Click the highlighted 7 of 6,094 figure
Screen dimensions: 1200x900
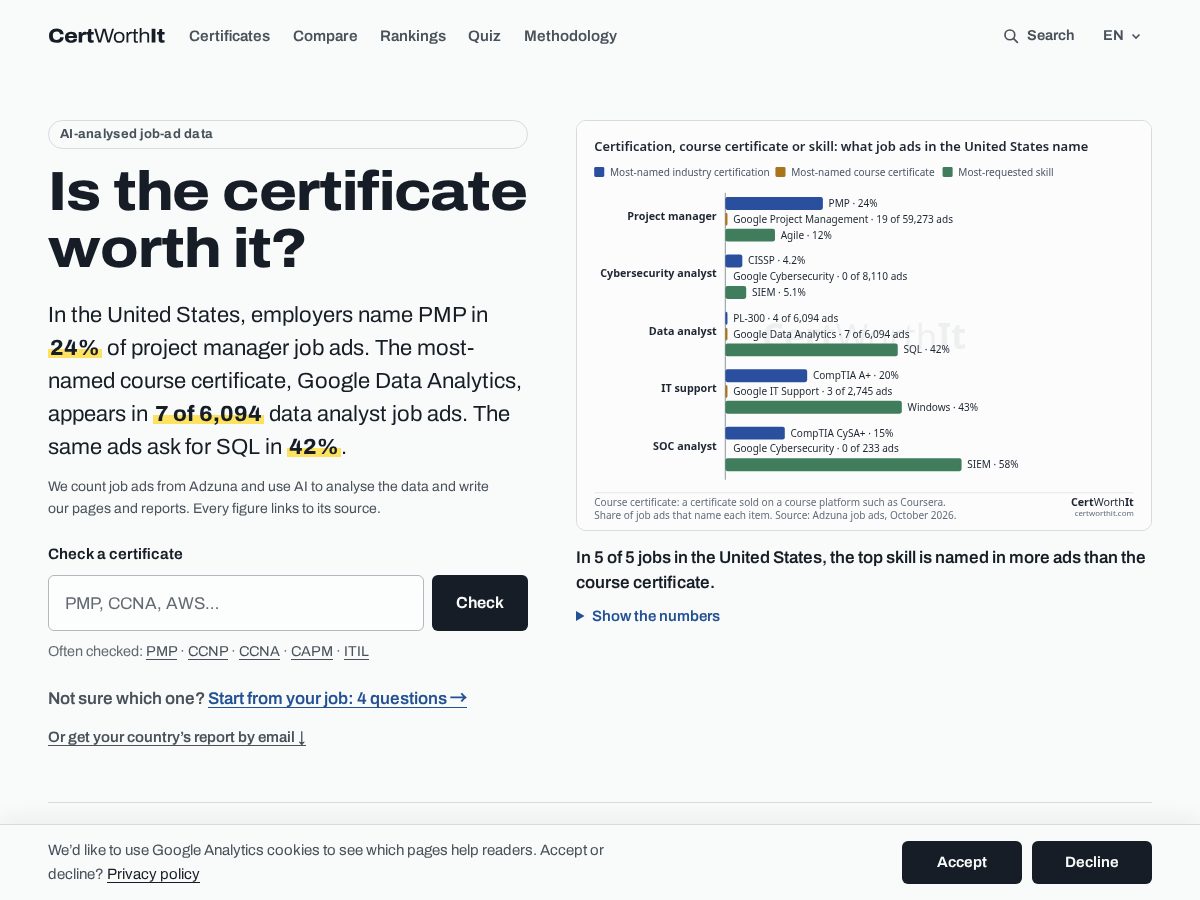tap(208, 414)
